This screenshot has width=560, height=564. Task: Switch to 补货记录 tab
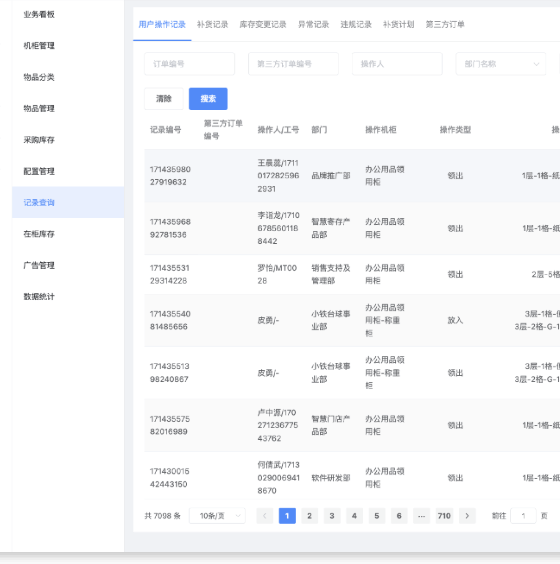coord(212,24)
